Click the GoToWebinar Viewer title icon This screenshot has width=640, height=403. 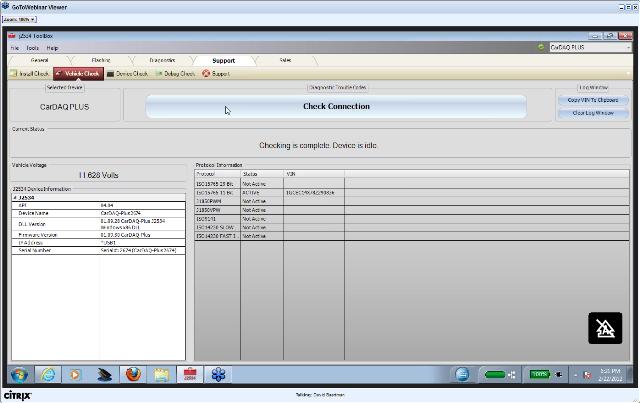tap(5, 6)
